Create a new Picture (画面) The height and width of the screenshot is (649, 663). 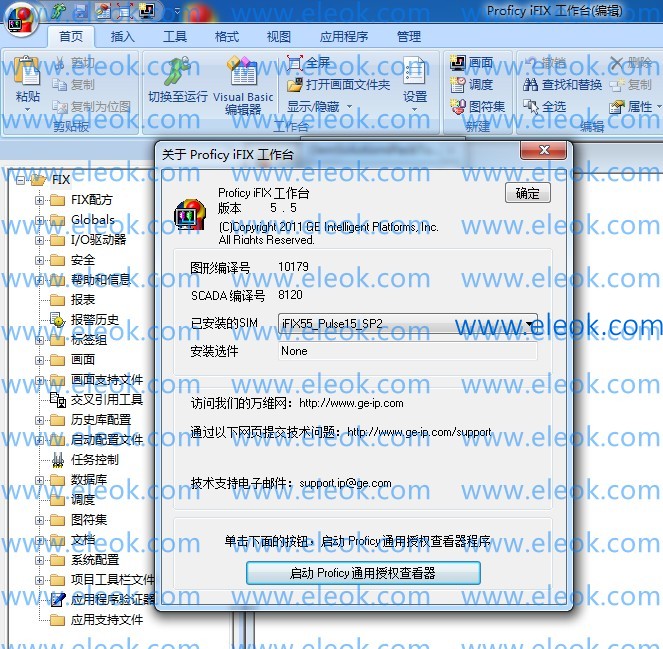(x=471, y=63)
